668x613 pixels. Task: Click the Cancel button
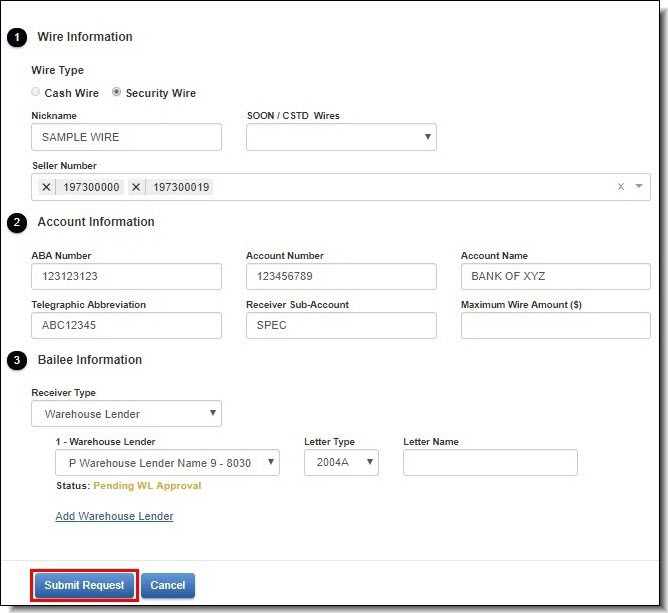[x=168, y=585]
